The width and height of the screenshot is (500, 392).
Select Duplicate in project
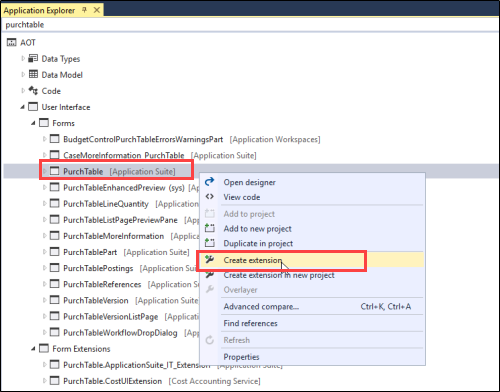pos(258,243)
